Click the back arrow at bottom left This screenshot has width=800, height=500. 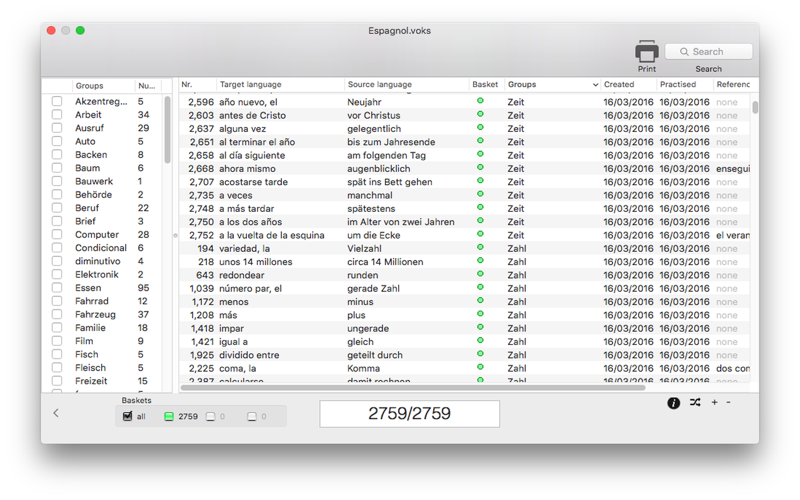coord(56,413)
